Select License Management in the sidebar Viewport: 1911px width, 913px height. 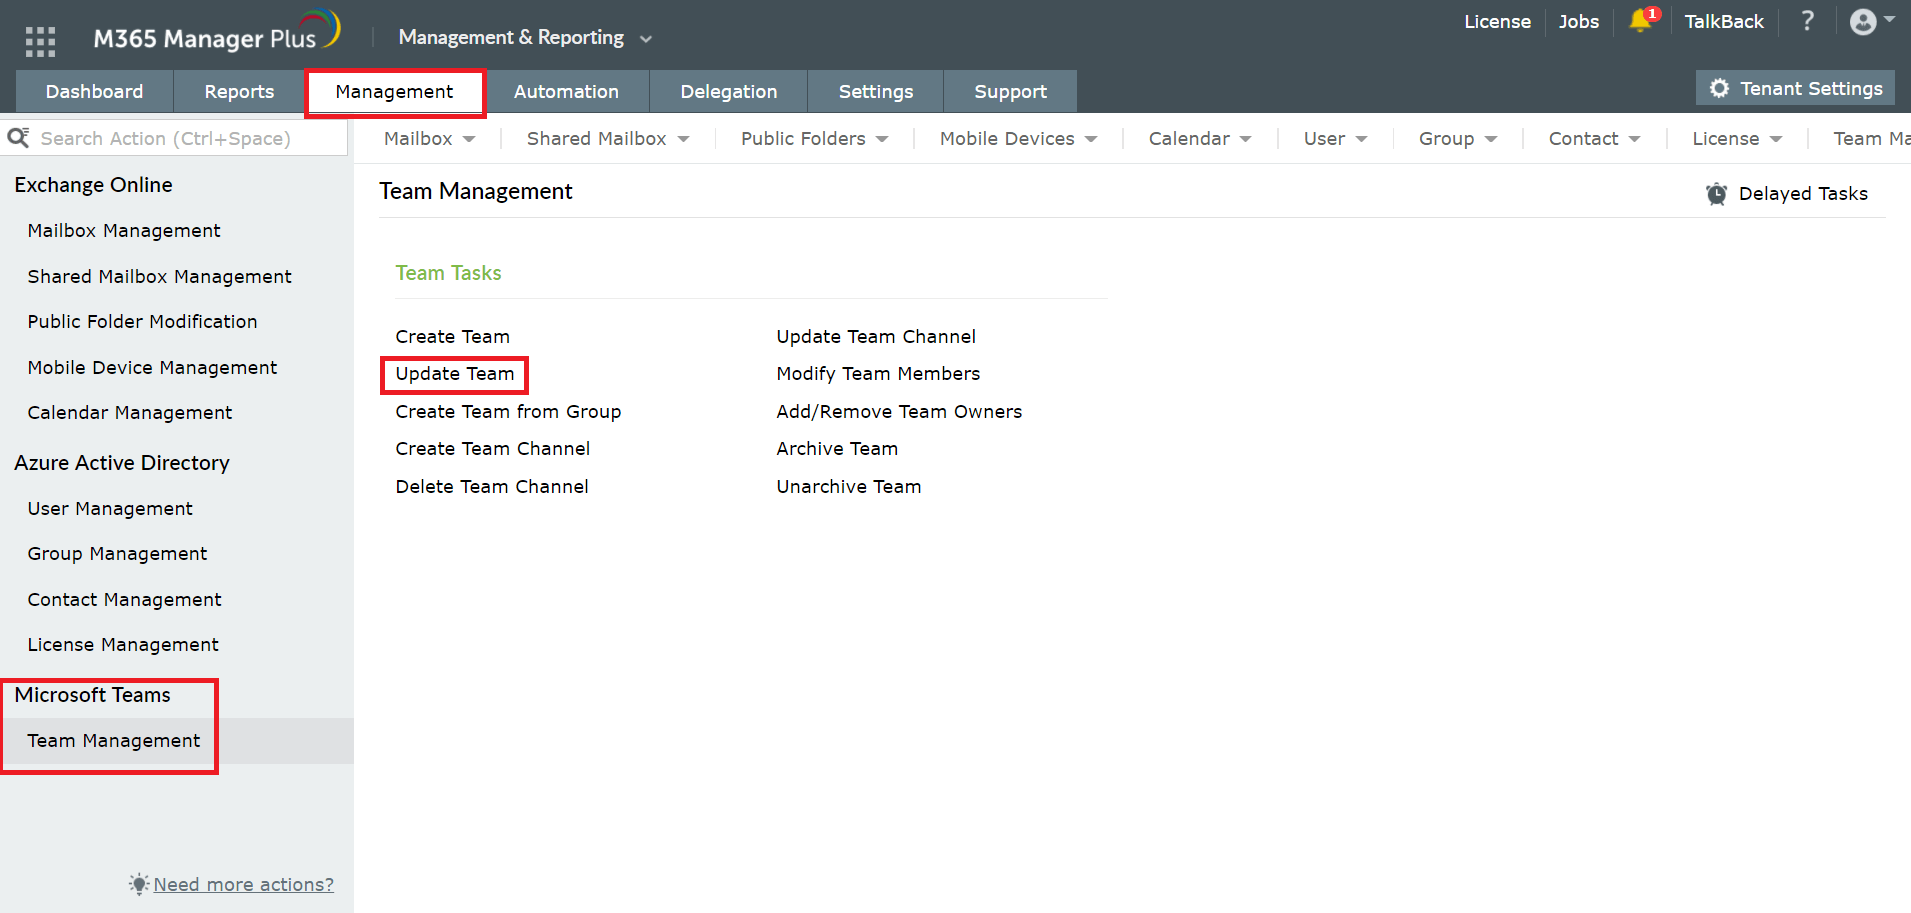(123, 645)
